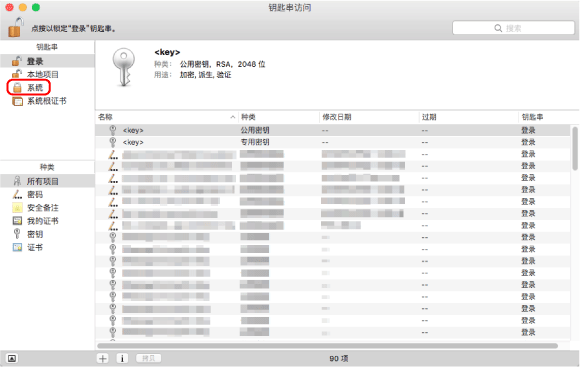Click the <key> title in details pane
580x367 pixels.
(x=167, y=52)
